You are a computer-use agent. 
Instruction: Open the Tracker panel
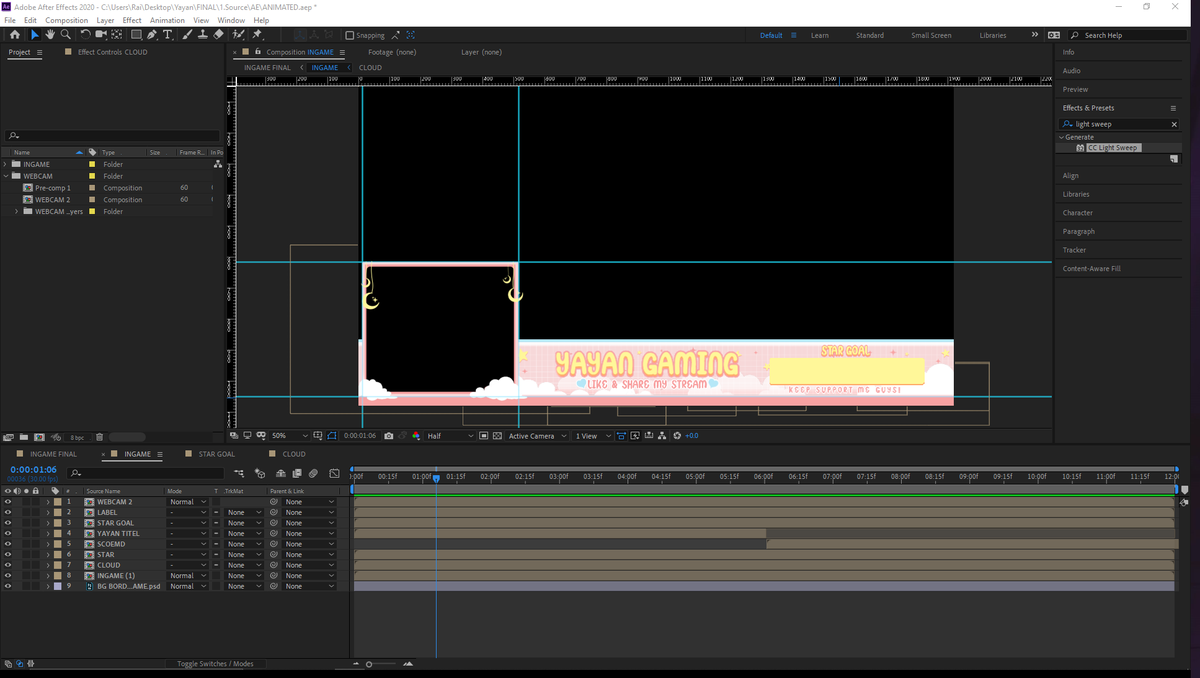[1074, 250]
